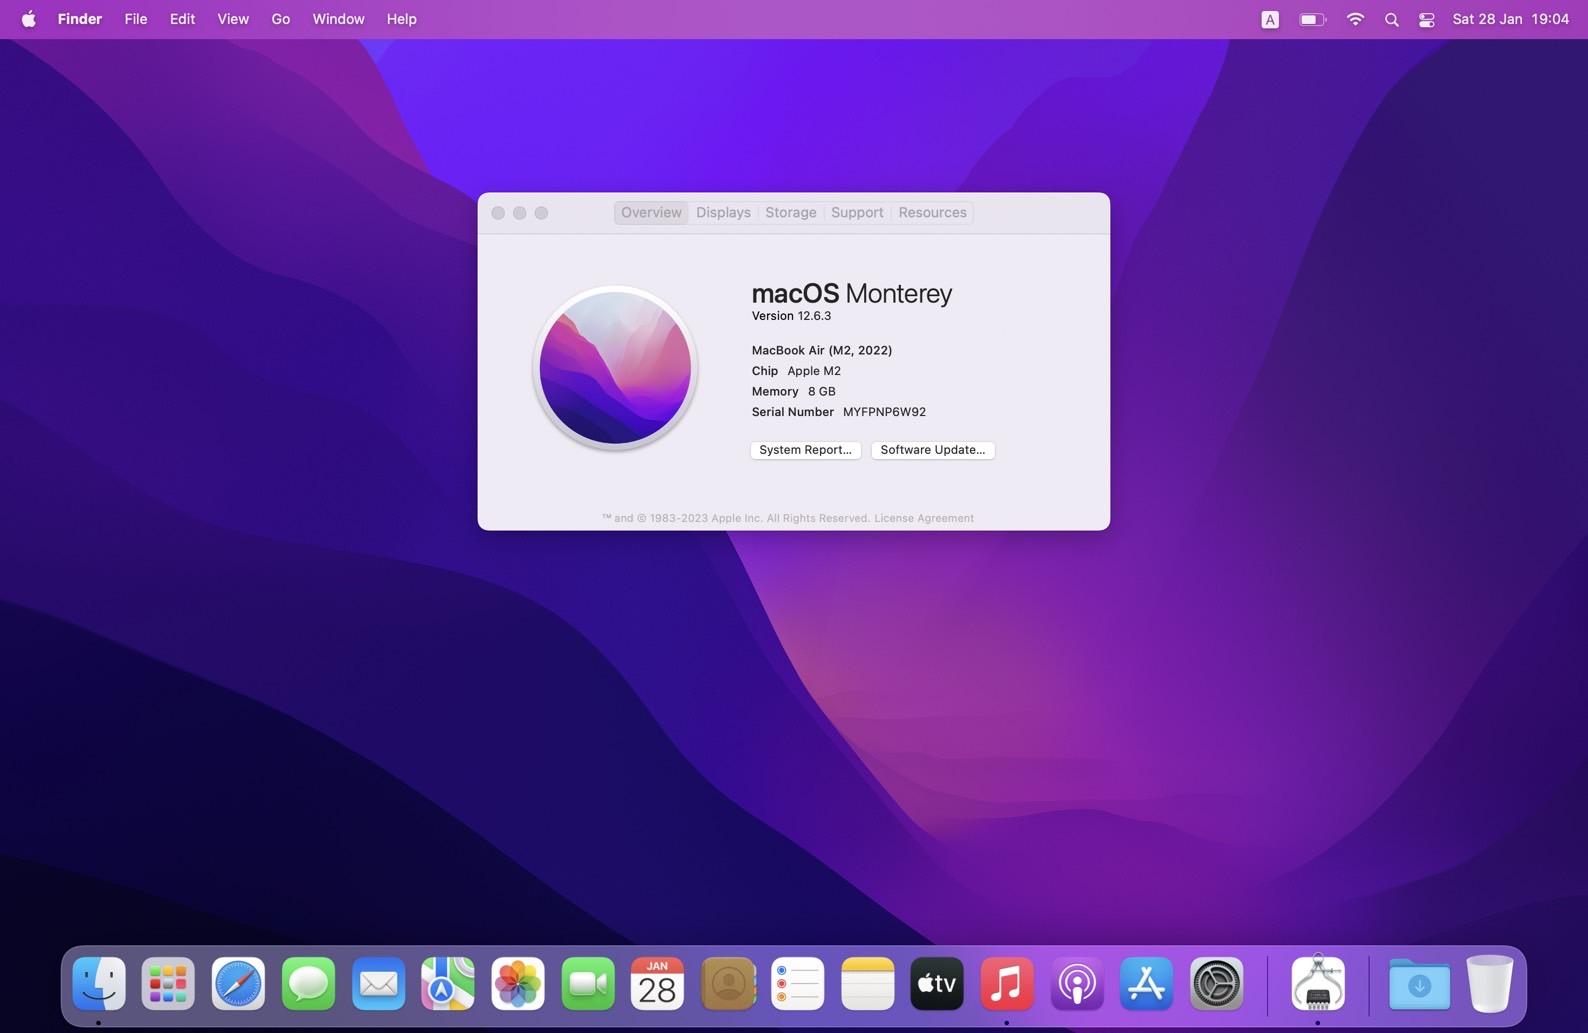The image size is (1588, 1033).
Task: Launch the Photos app in Dock
Action: coord(518,984)
